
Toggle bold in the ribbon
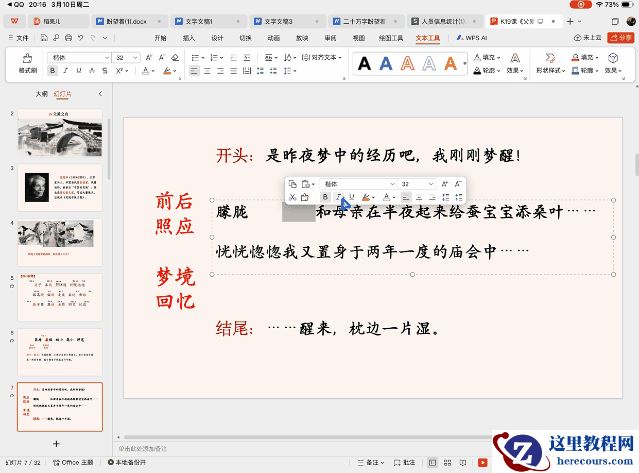coord(52,71)
